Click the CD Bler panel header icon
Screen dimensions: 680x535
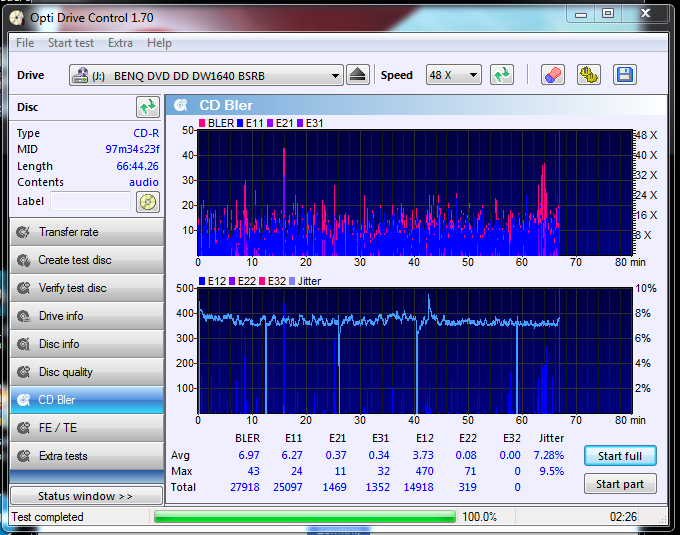tap(180, 105)
